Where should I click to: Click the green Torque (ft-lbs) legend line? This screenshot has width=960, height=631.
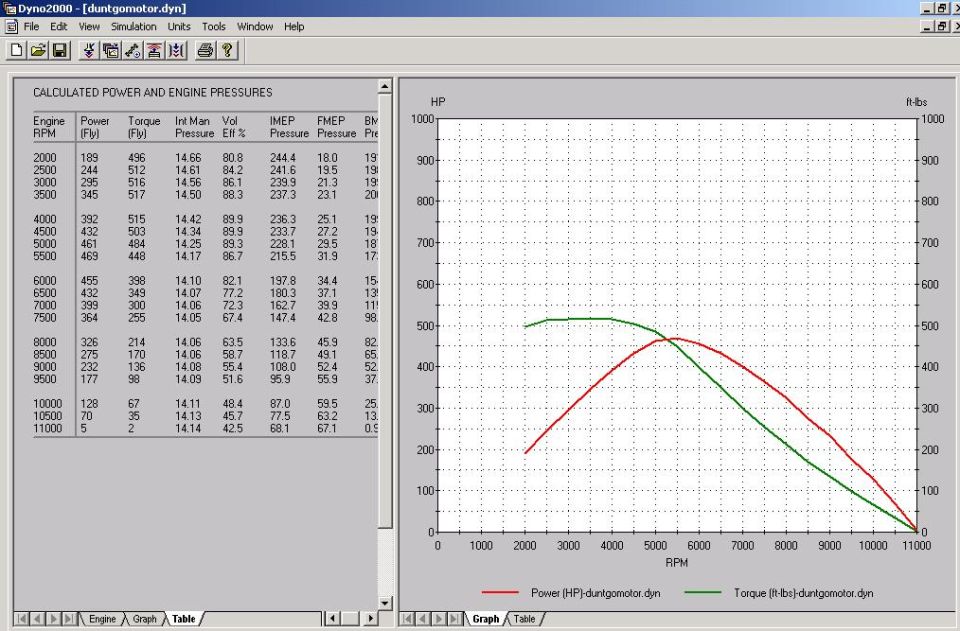tap(702, 592)
